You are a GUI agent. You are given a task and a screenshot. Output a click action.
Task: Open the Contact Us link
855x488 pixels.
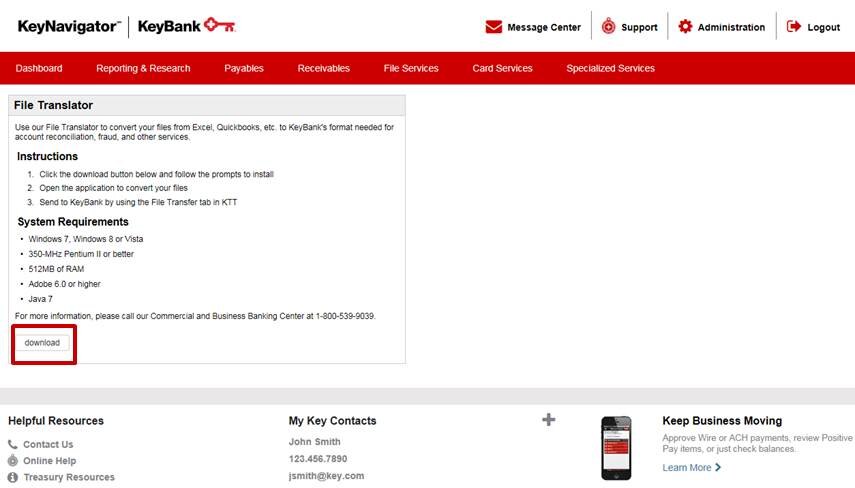coord(48,444)
